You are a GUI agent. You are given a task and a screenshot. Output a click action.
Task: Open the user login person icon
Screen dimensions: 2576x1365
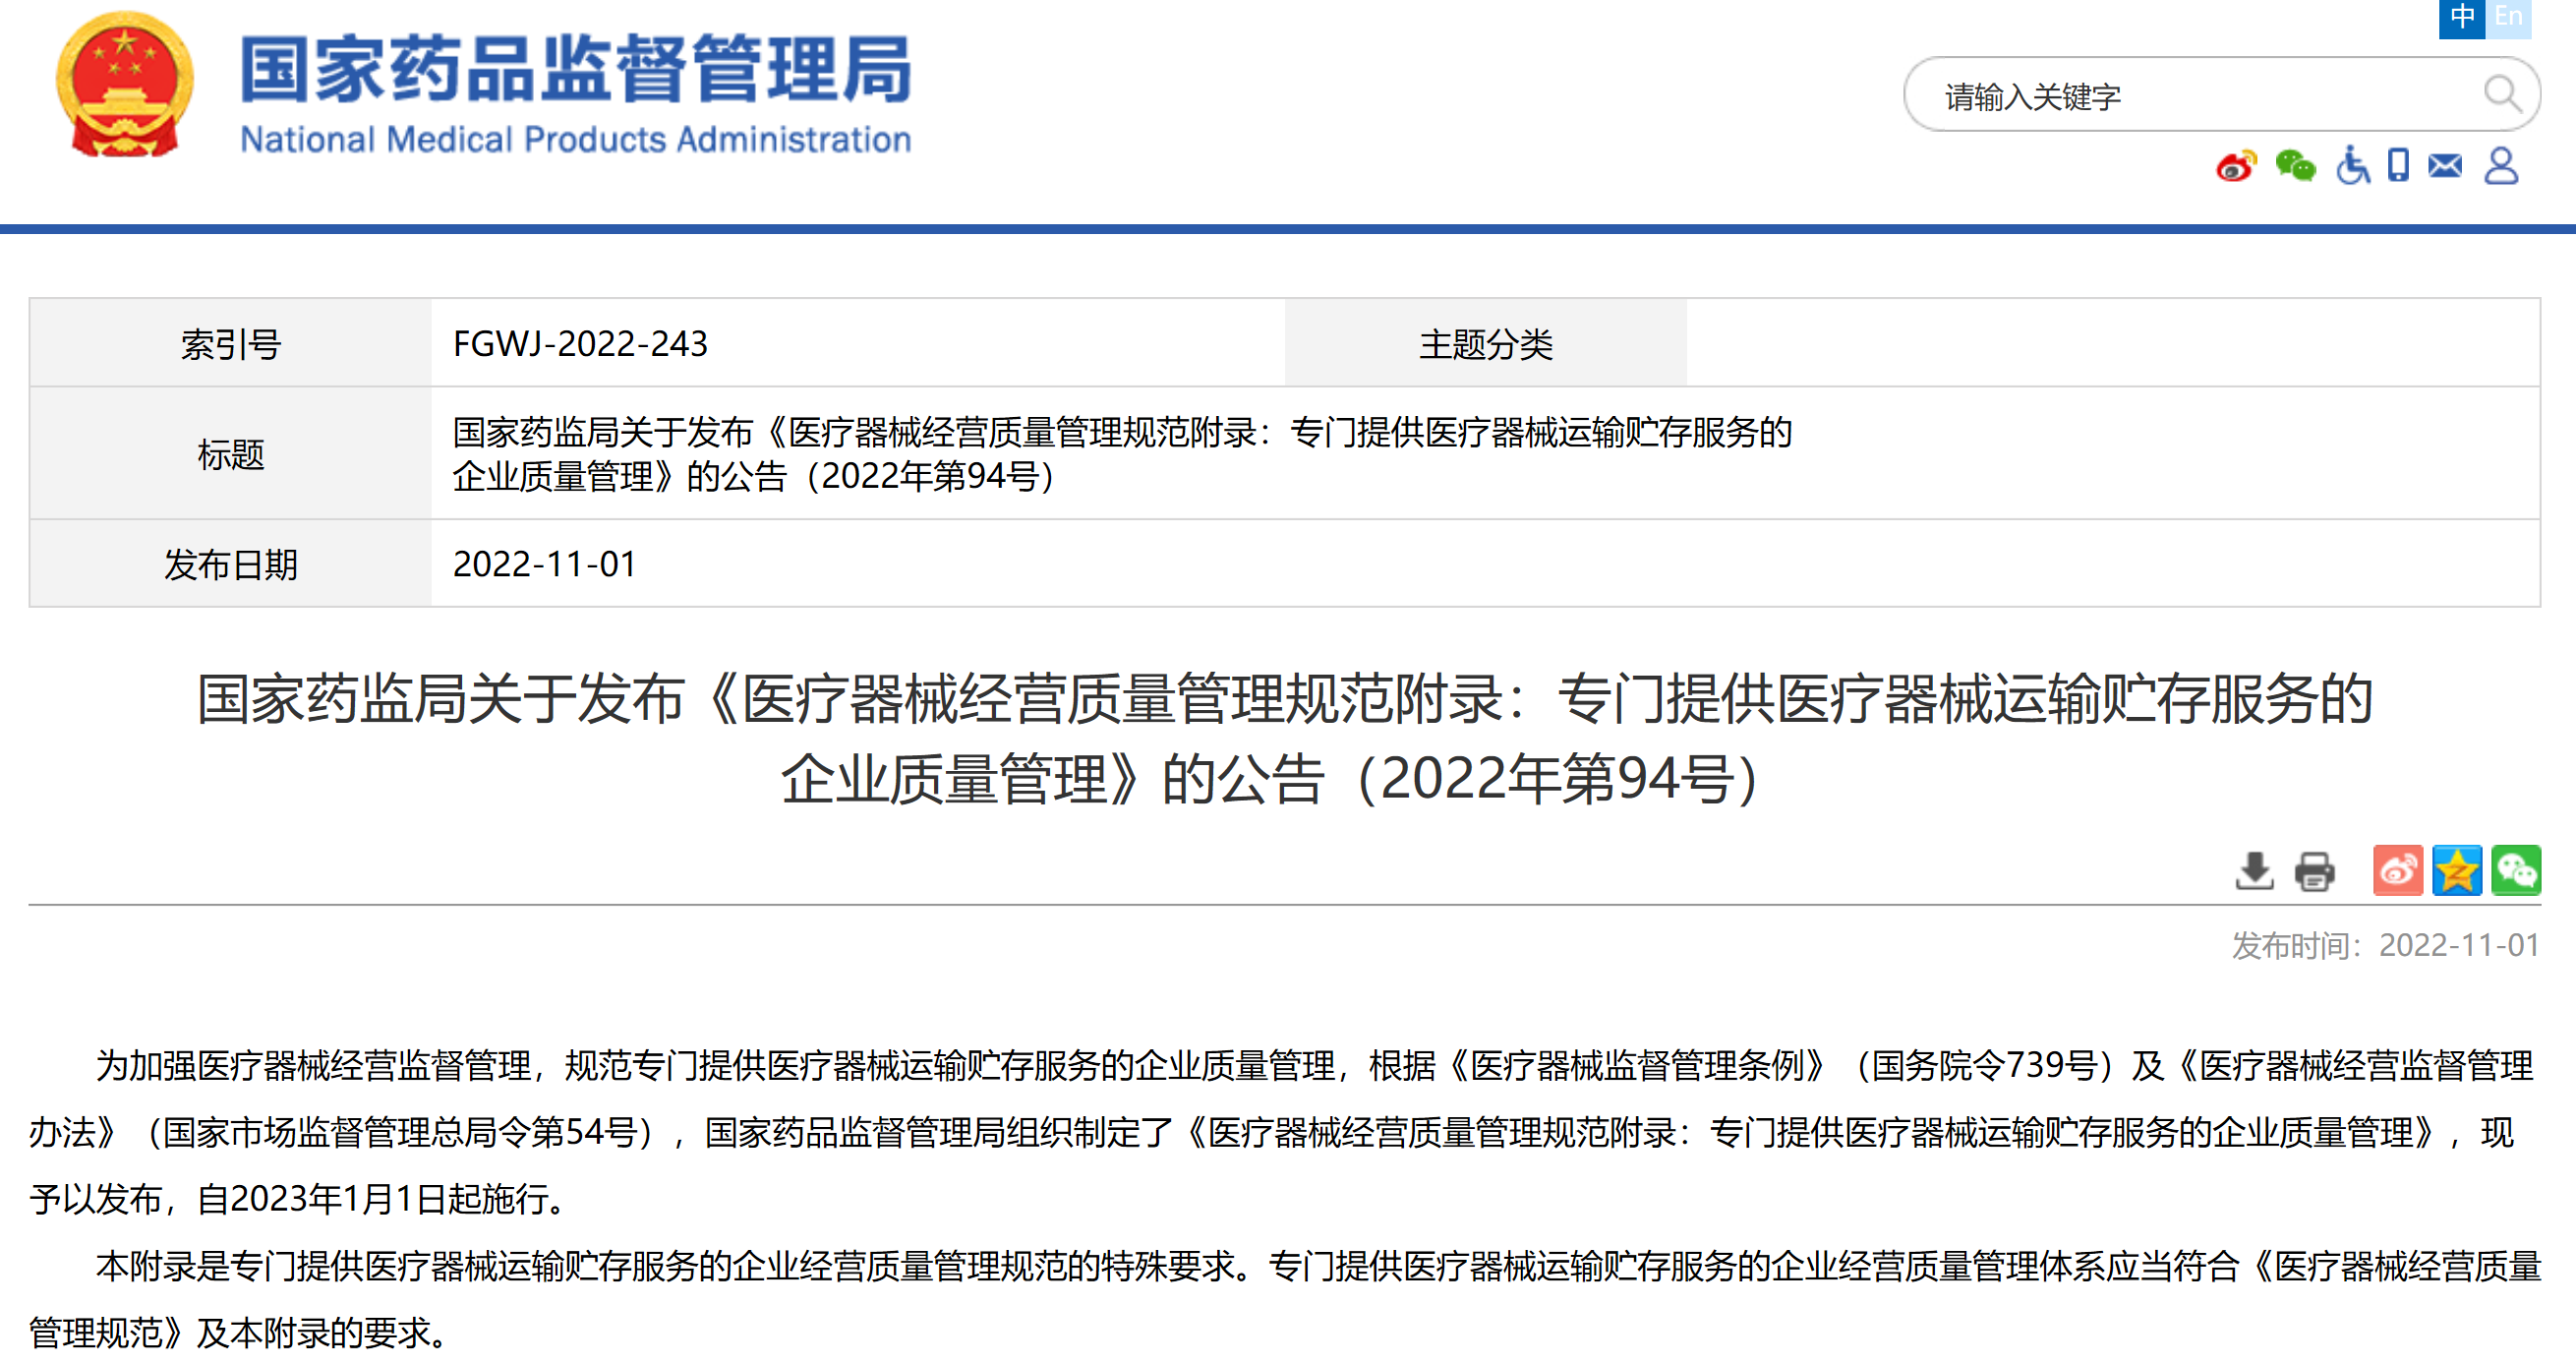coord(2501,166)
